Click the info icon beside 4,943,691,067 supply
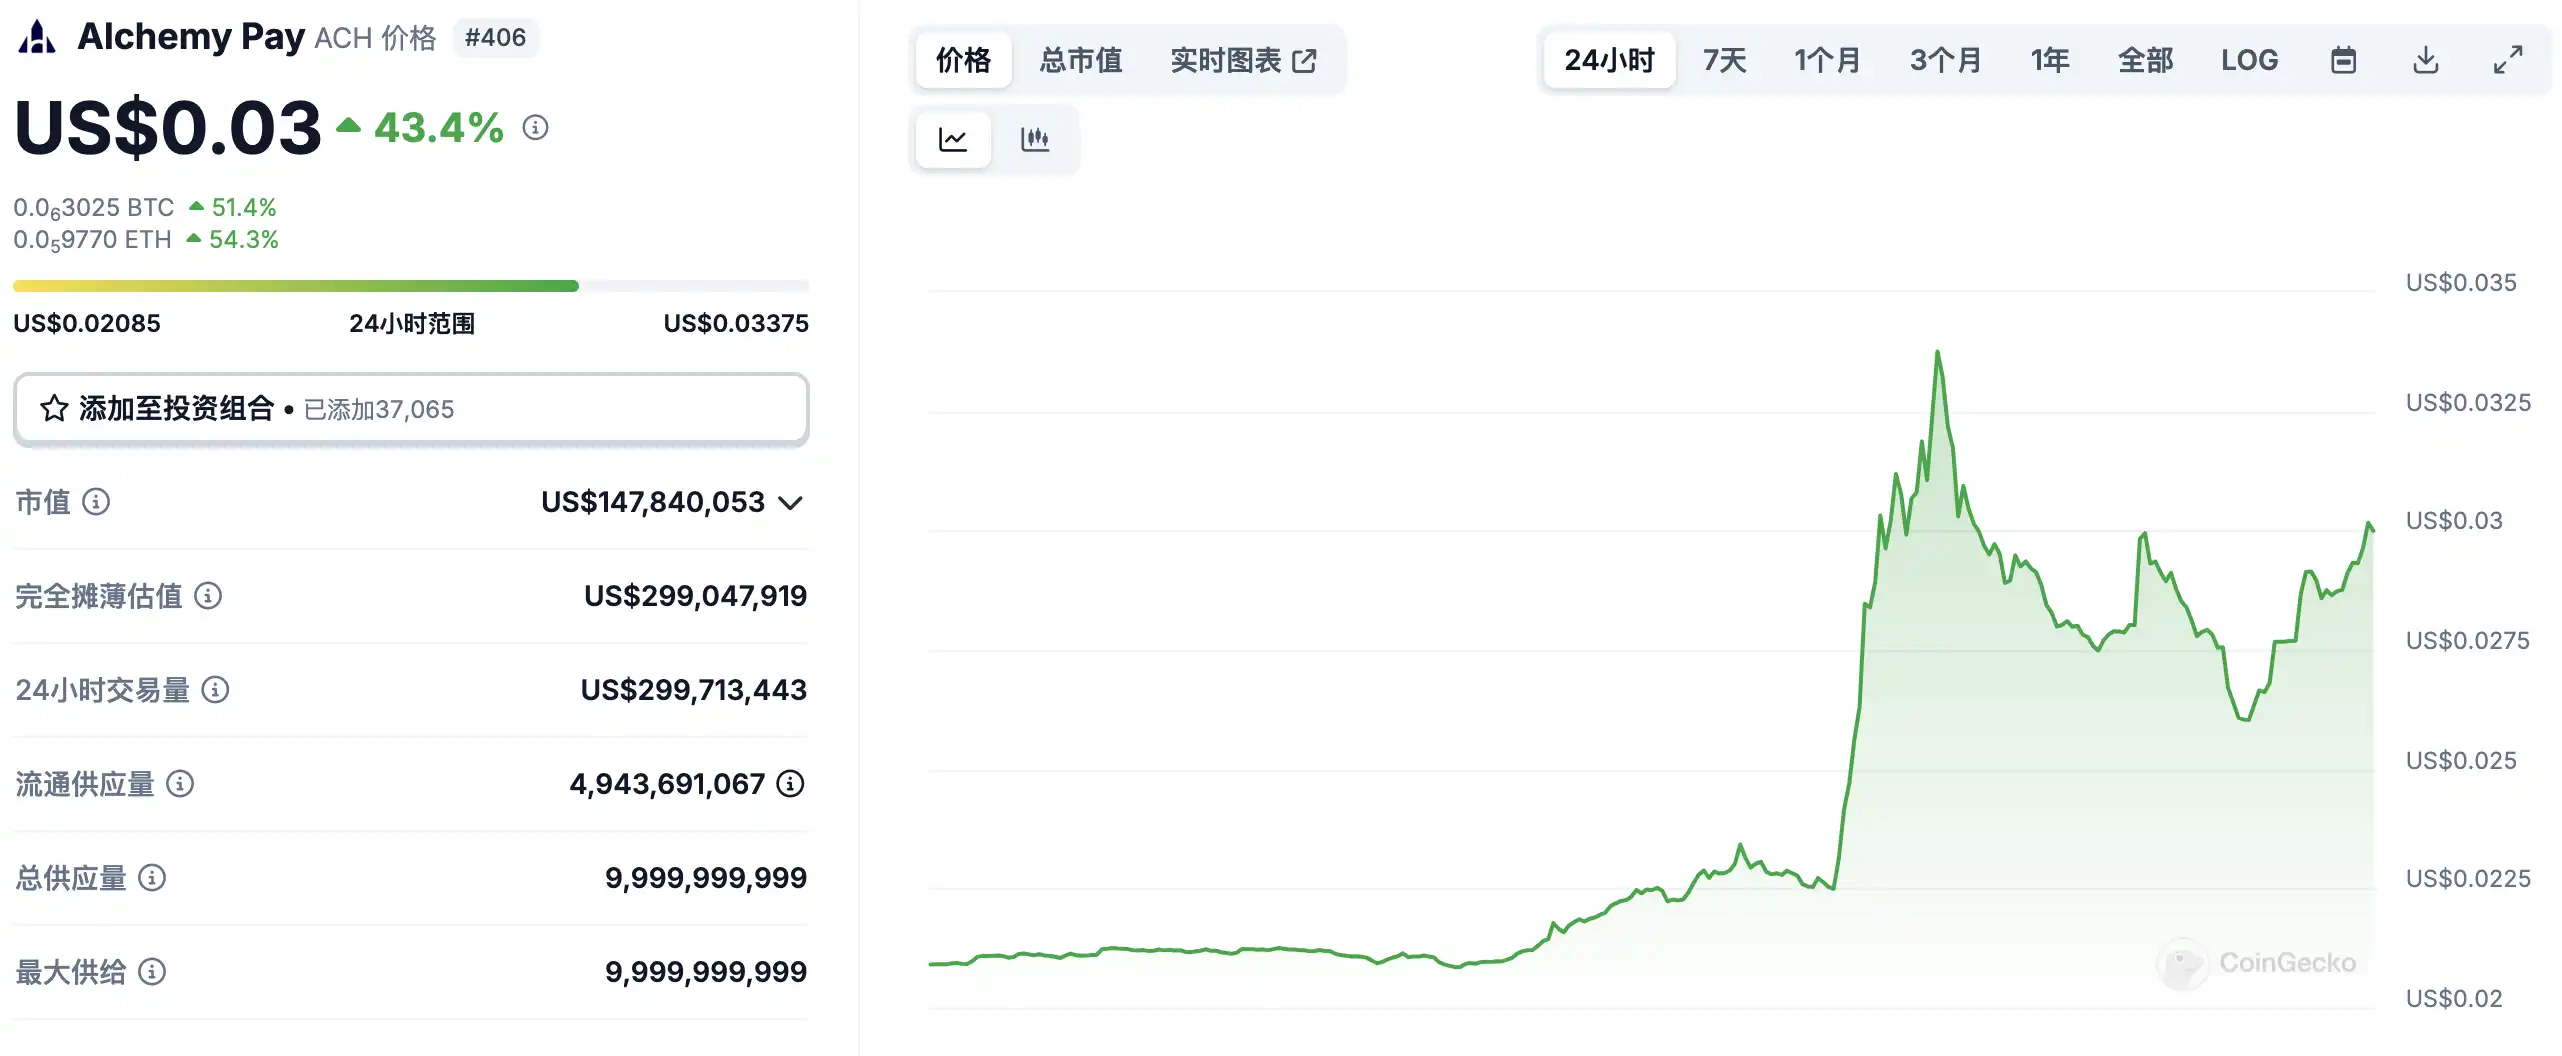 point(790,784)
